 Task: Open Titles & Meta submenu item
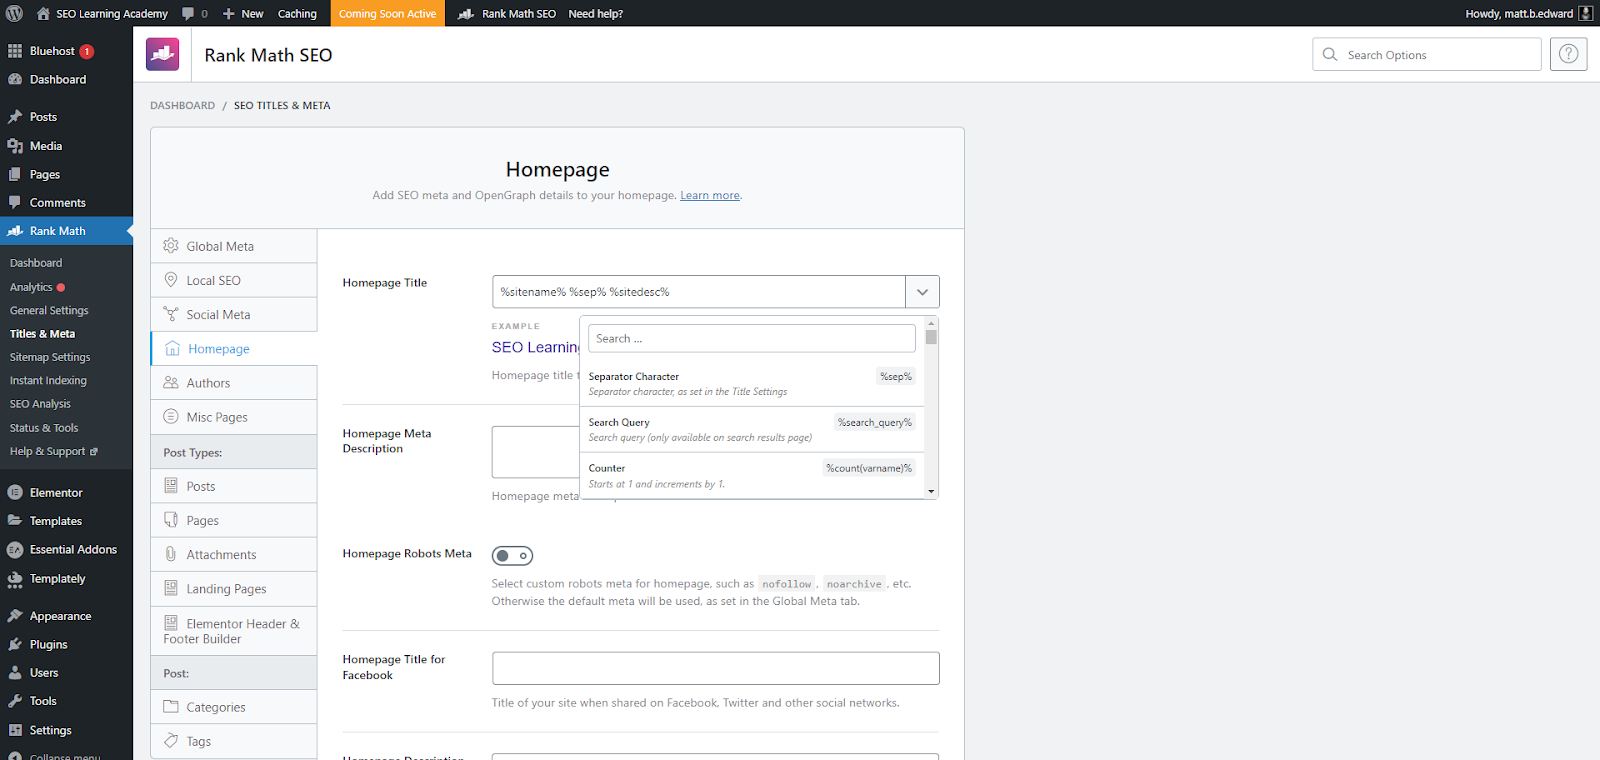pos(43,334)
